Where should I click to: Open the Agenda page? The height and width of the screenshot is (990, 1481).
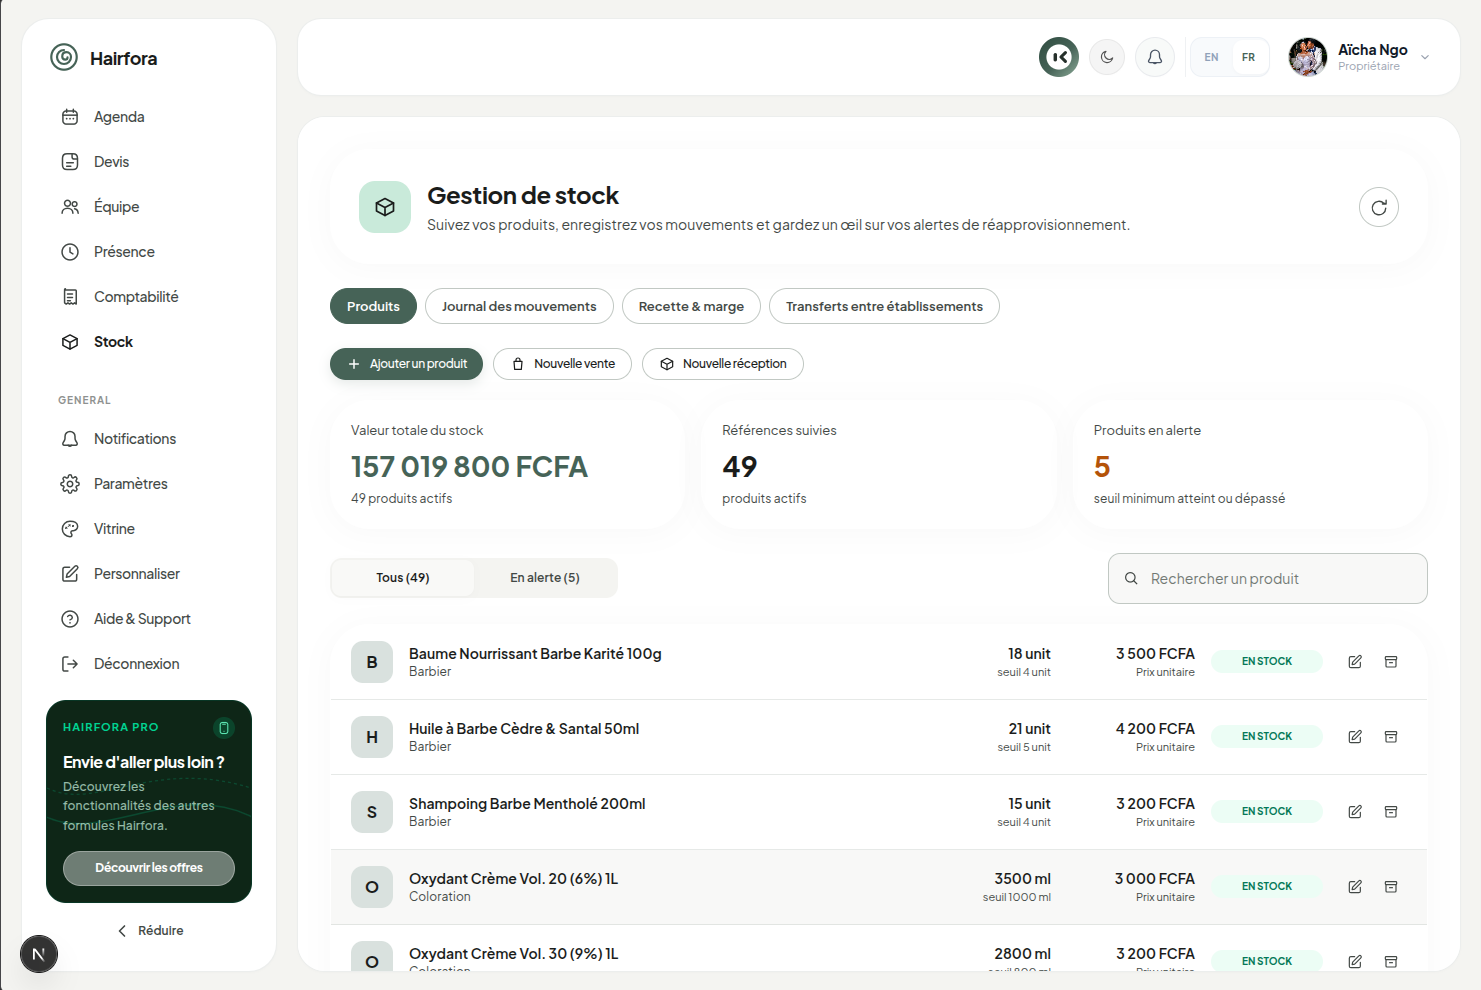point(150,117)
